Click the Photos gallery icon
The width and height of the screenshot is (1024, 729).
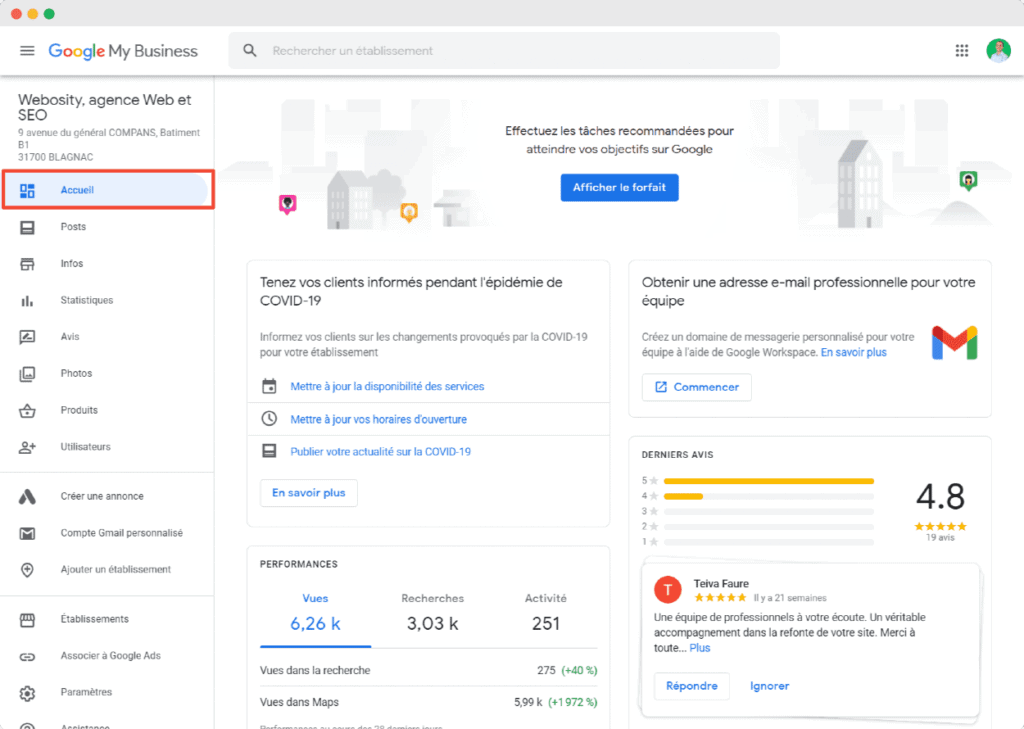pyautogui.click(x=27, y=374)
